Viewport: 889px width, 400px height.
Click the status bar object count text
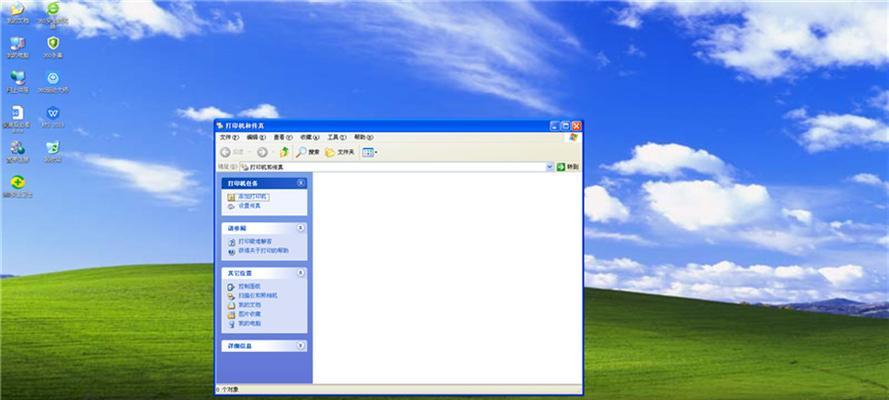[x=228, y=390]
